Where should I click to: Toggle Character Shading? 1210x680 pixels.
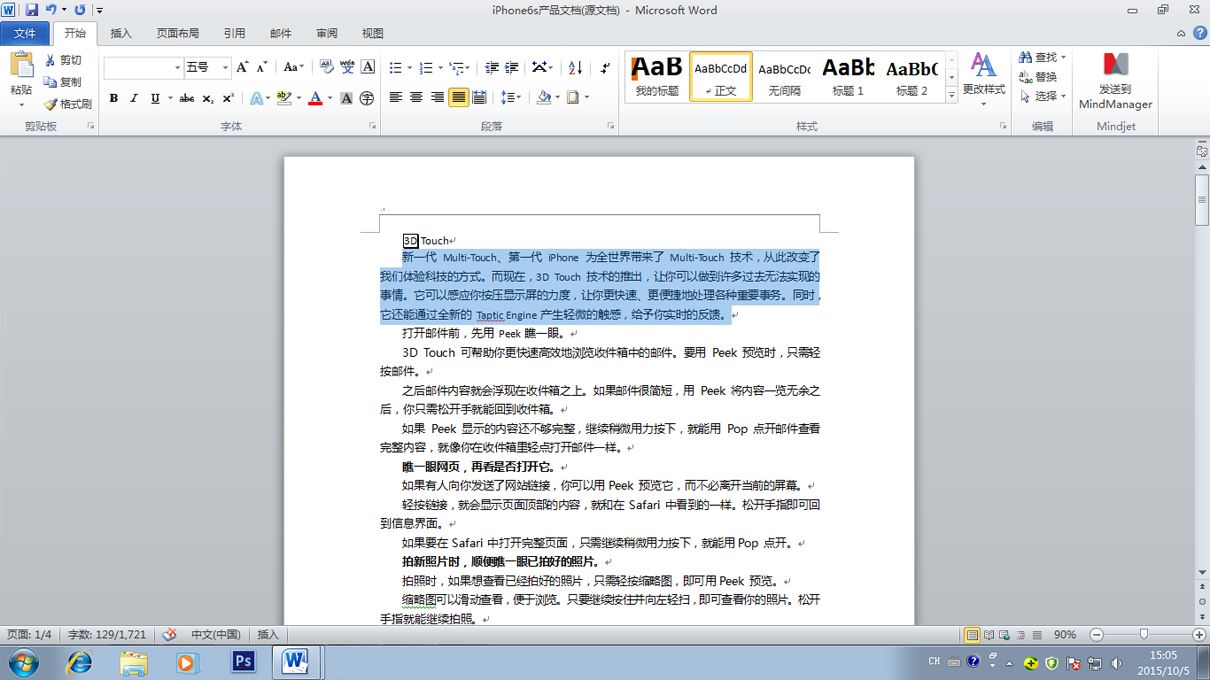[346, 98]
